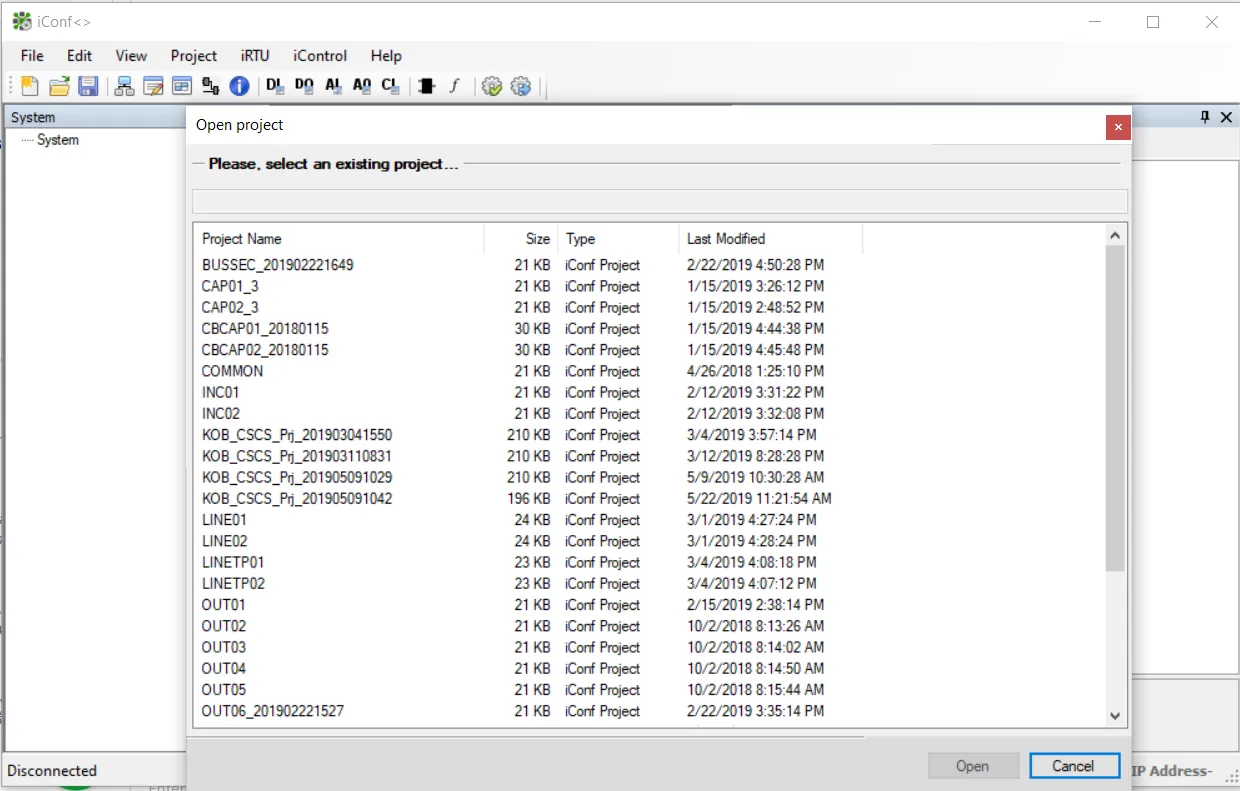
Task: Select project OUT06_201902221527
Action: 273,711
